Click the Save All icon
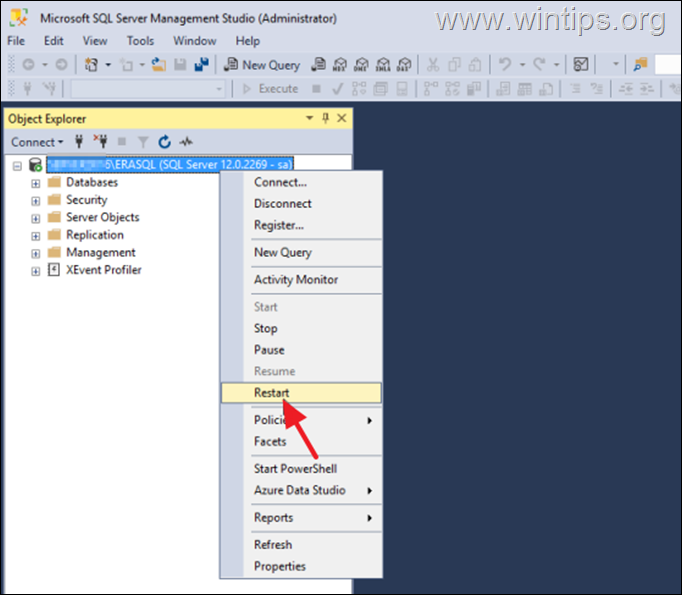The height and width of the screenshot is (595, 682). point(201,65)
